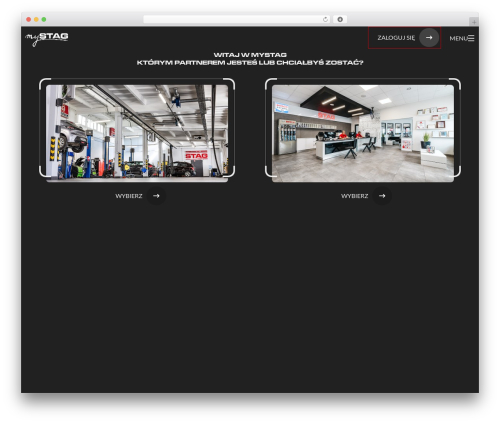500x423 pixels.
Task: Select the showroom office photo
Action: [363, 133]
